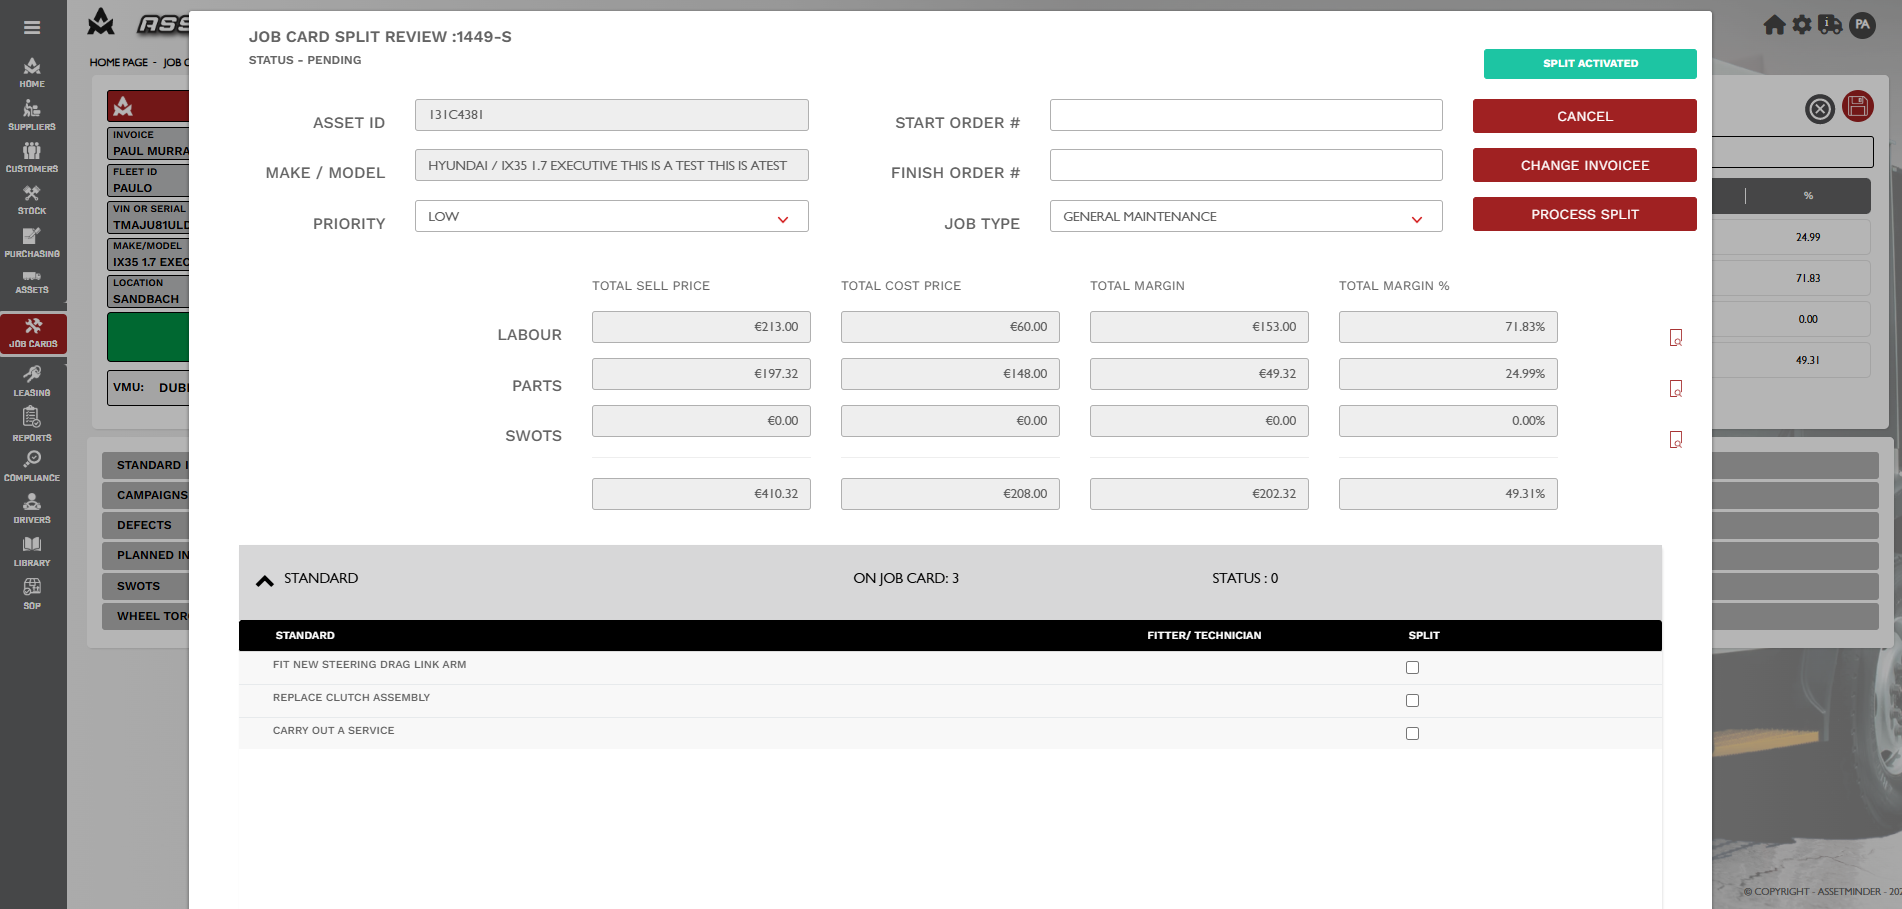Open the Priority dropdown showing LOW
This screenshot has width=1902, height=909.
pyautogui.click(x=611, y=216)
